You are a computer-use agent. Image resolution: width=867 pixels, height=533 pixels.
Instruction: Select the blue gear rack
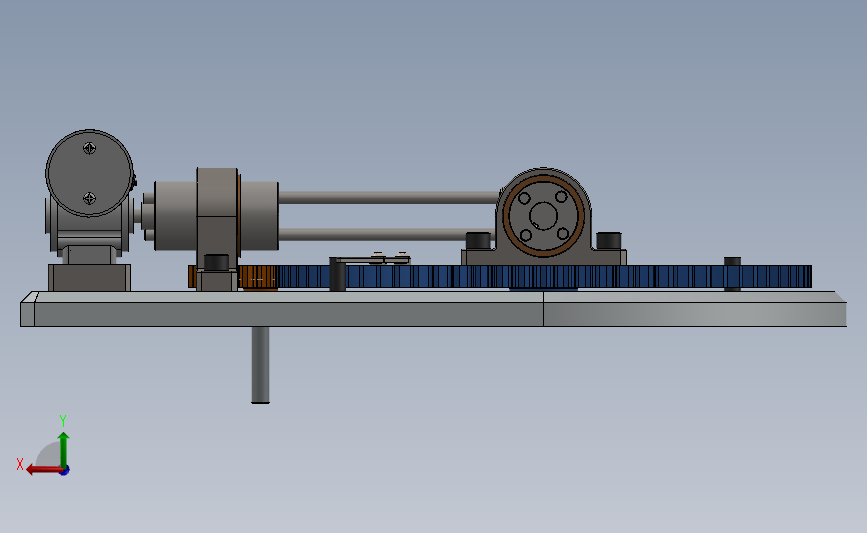[545, 276]
